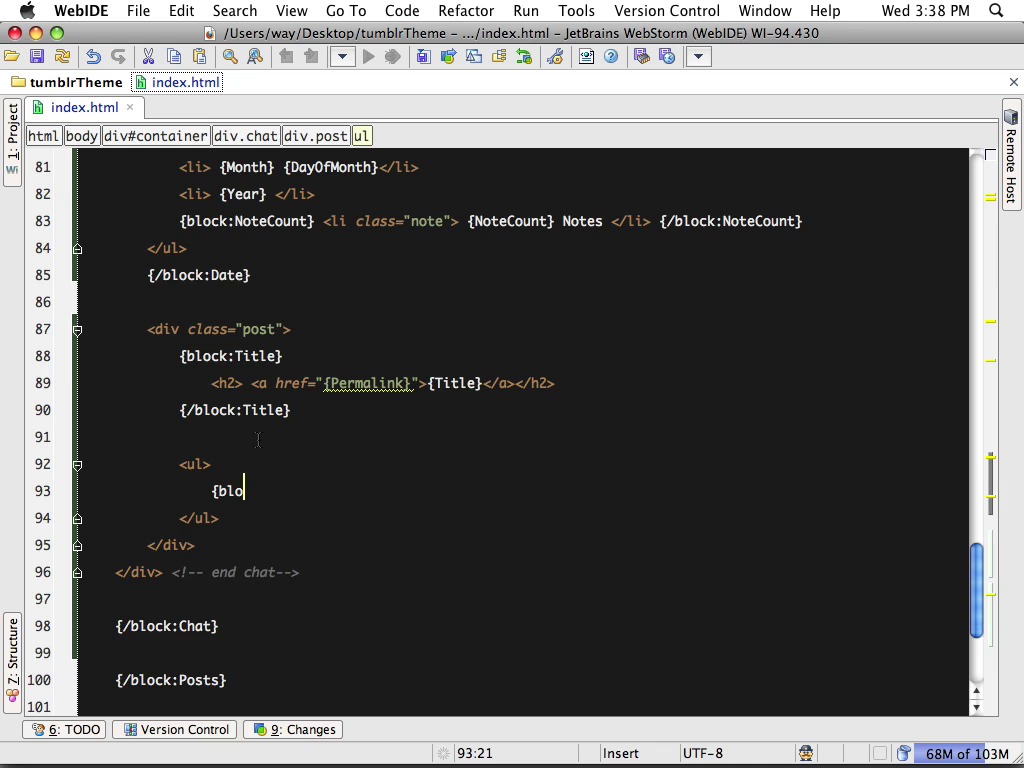Click index.html in the navigation bar
This screenshot has height=768, width=1024.
point(178,82)
